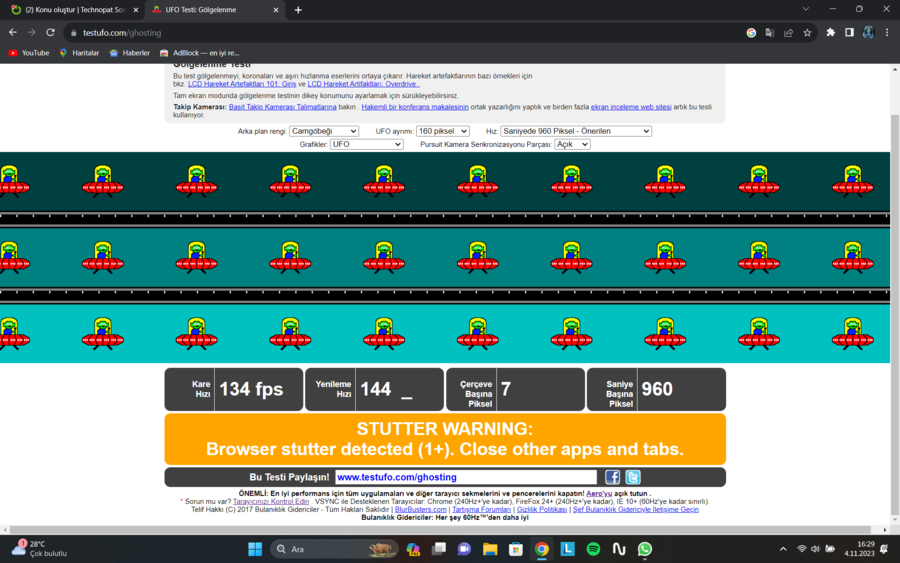Image resolution: width=900 pixels, height=563 pixels.
Task: Open ekran inceleme web sitesi link
Action: (x=631, y=107)
